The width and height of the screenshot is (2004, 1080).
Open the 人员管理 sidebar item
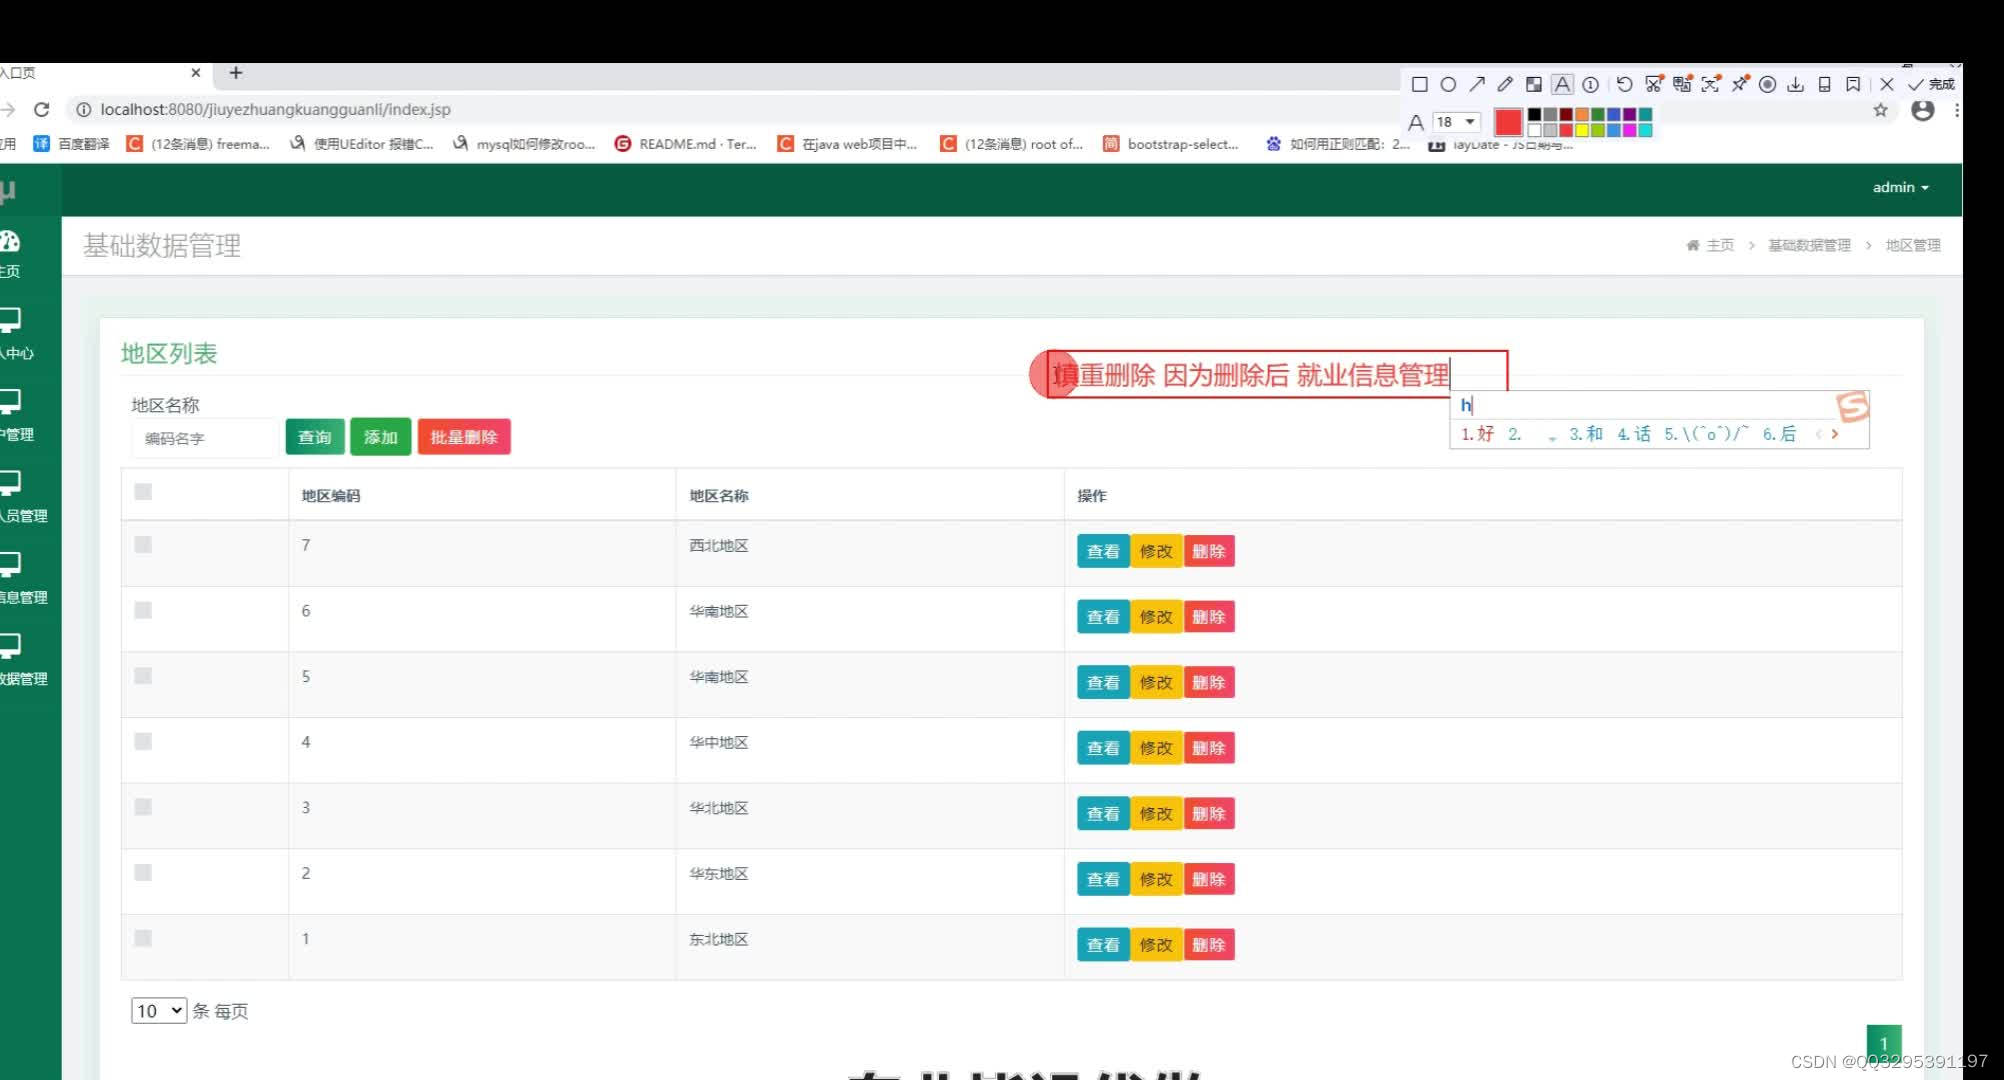click(22, 497)
